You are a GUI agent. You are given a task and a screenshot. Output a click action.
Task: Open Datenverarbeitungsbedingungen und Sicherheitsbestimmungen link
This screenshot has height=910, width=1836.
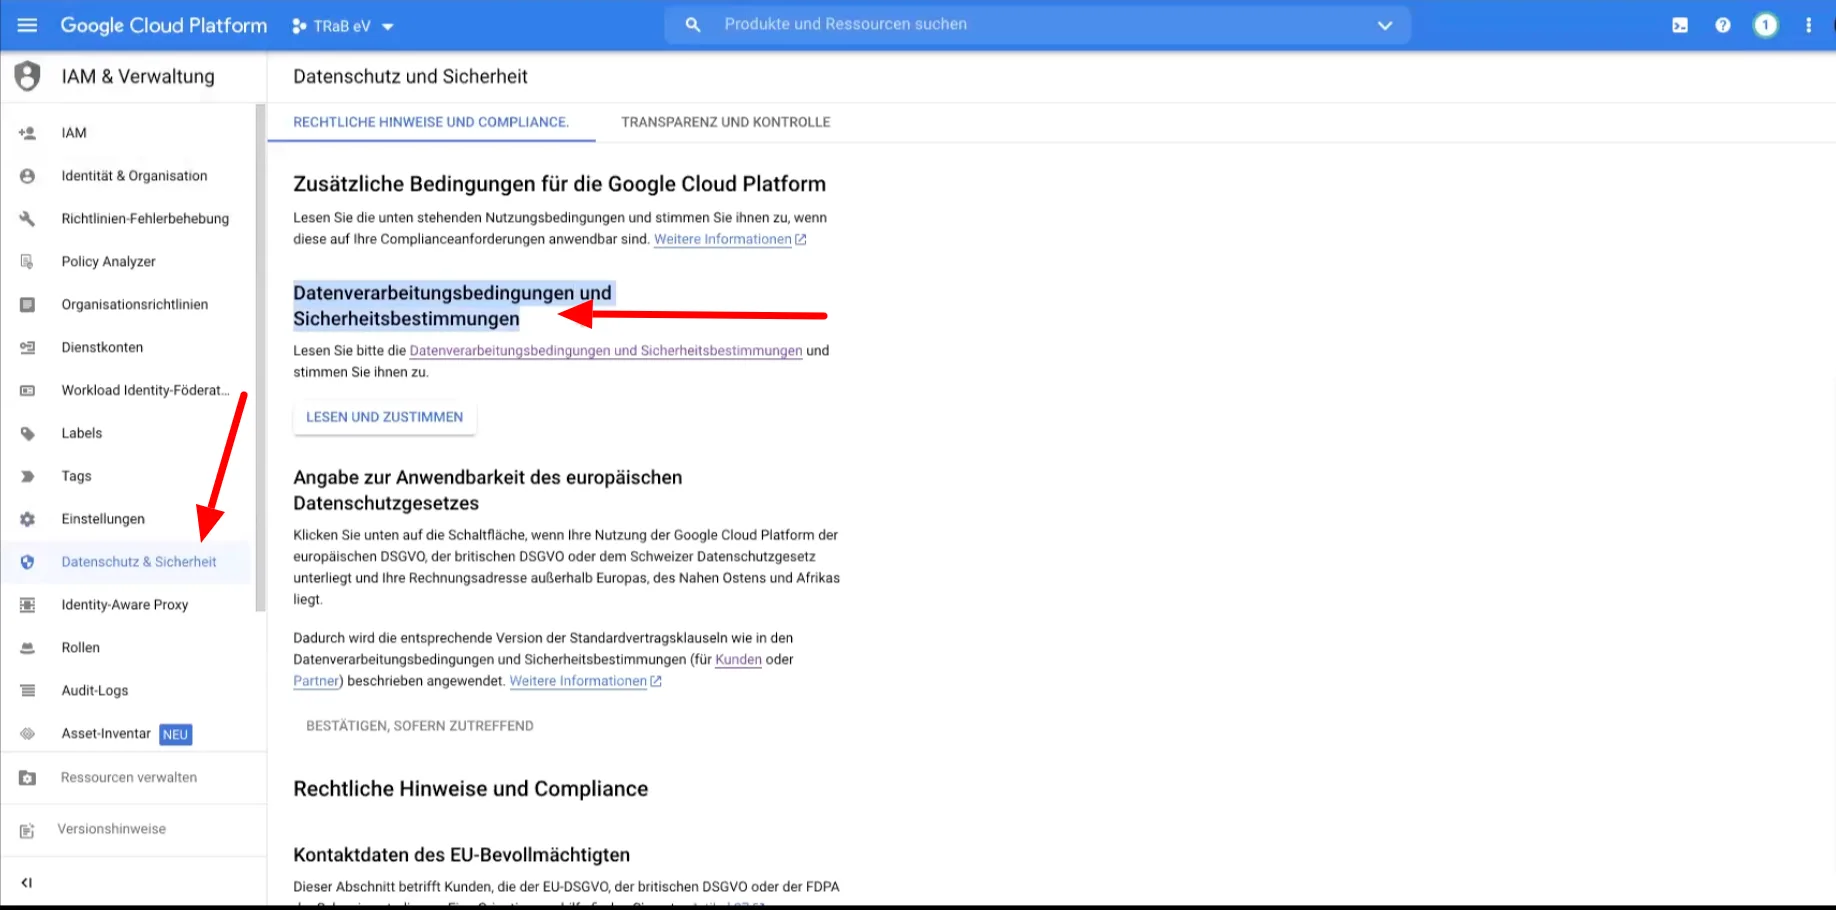coord(605,351)
